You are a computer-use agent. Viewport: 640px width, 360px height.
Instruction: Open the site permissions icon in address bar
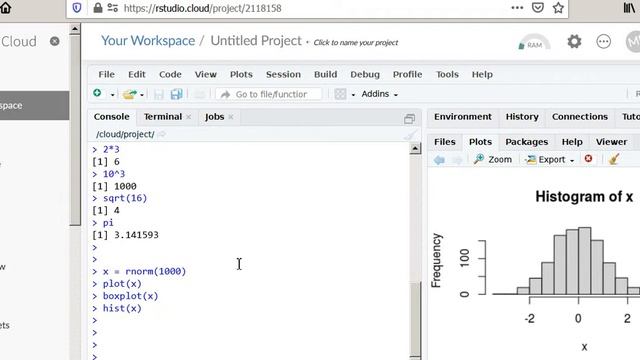[x=113, y=8]
